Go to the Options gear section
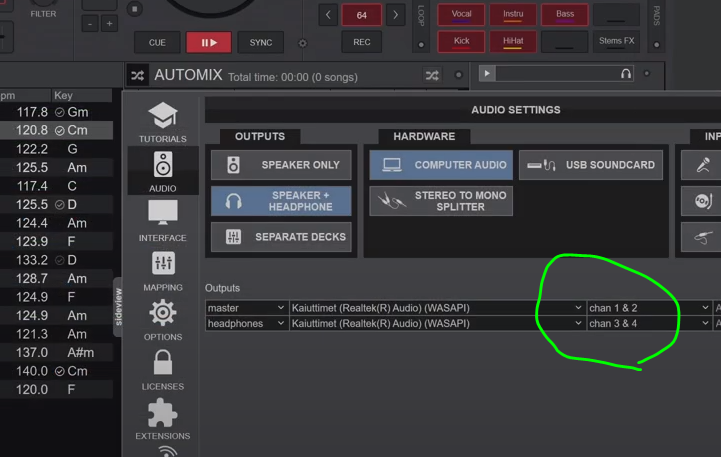Screen dimensions: 721x457 point(162,320)
